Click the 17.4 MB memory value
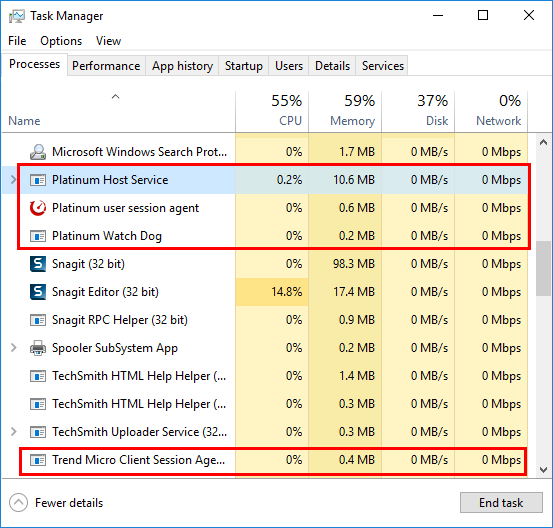The height and width of the screenshot is (528, 553). 354,292
